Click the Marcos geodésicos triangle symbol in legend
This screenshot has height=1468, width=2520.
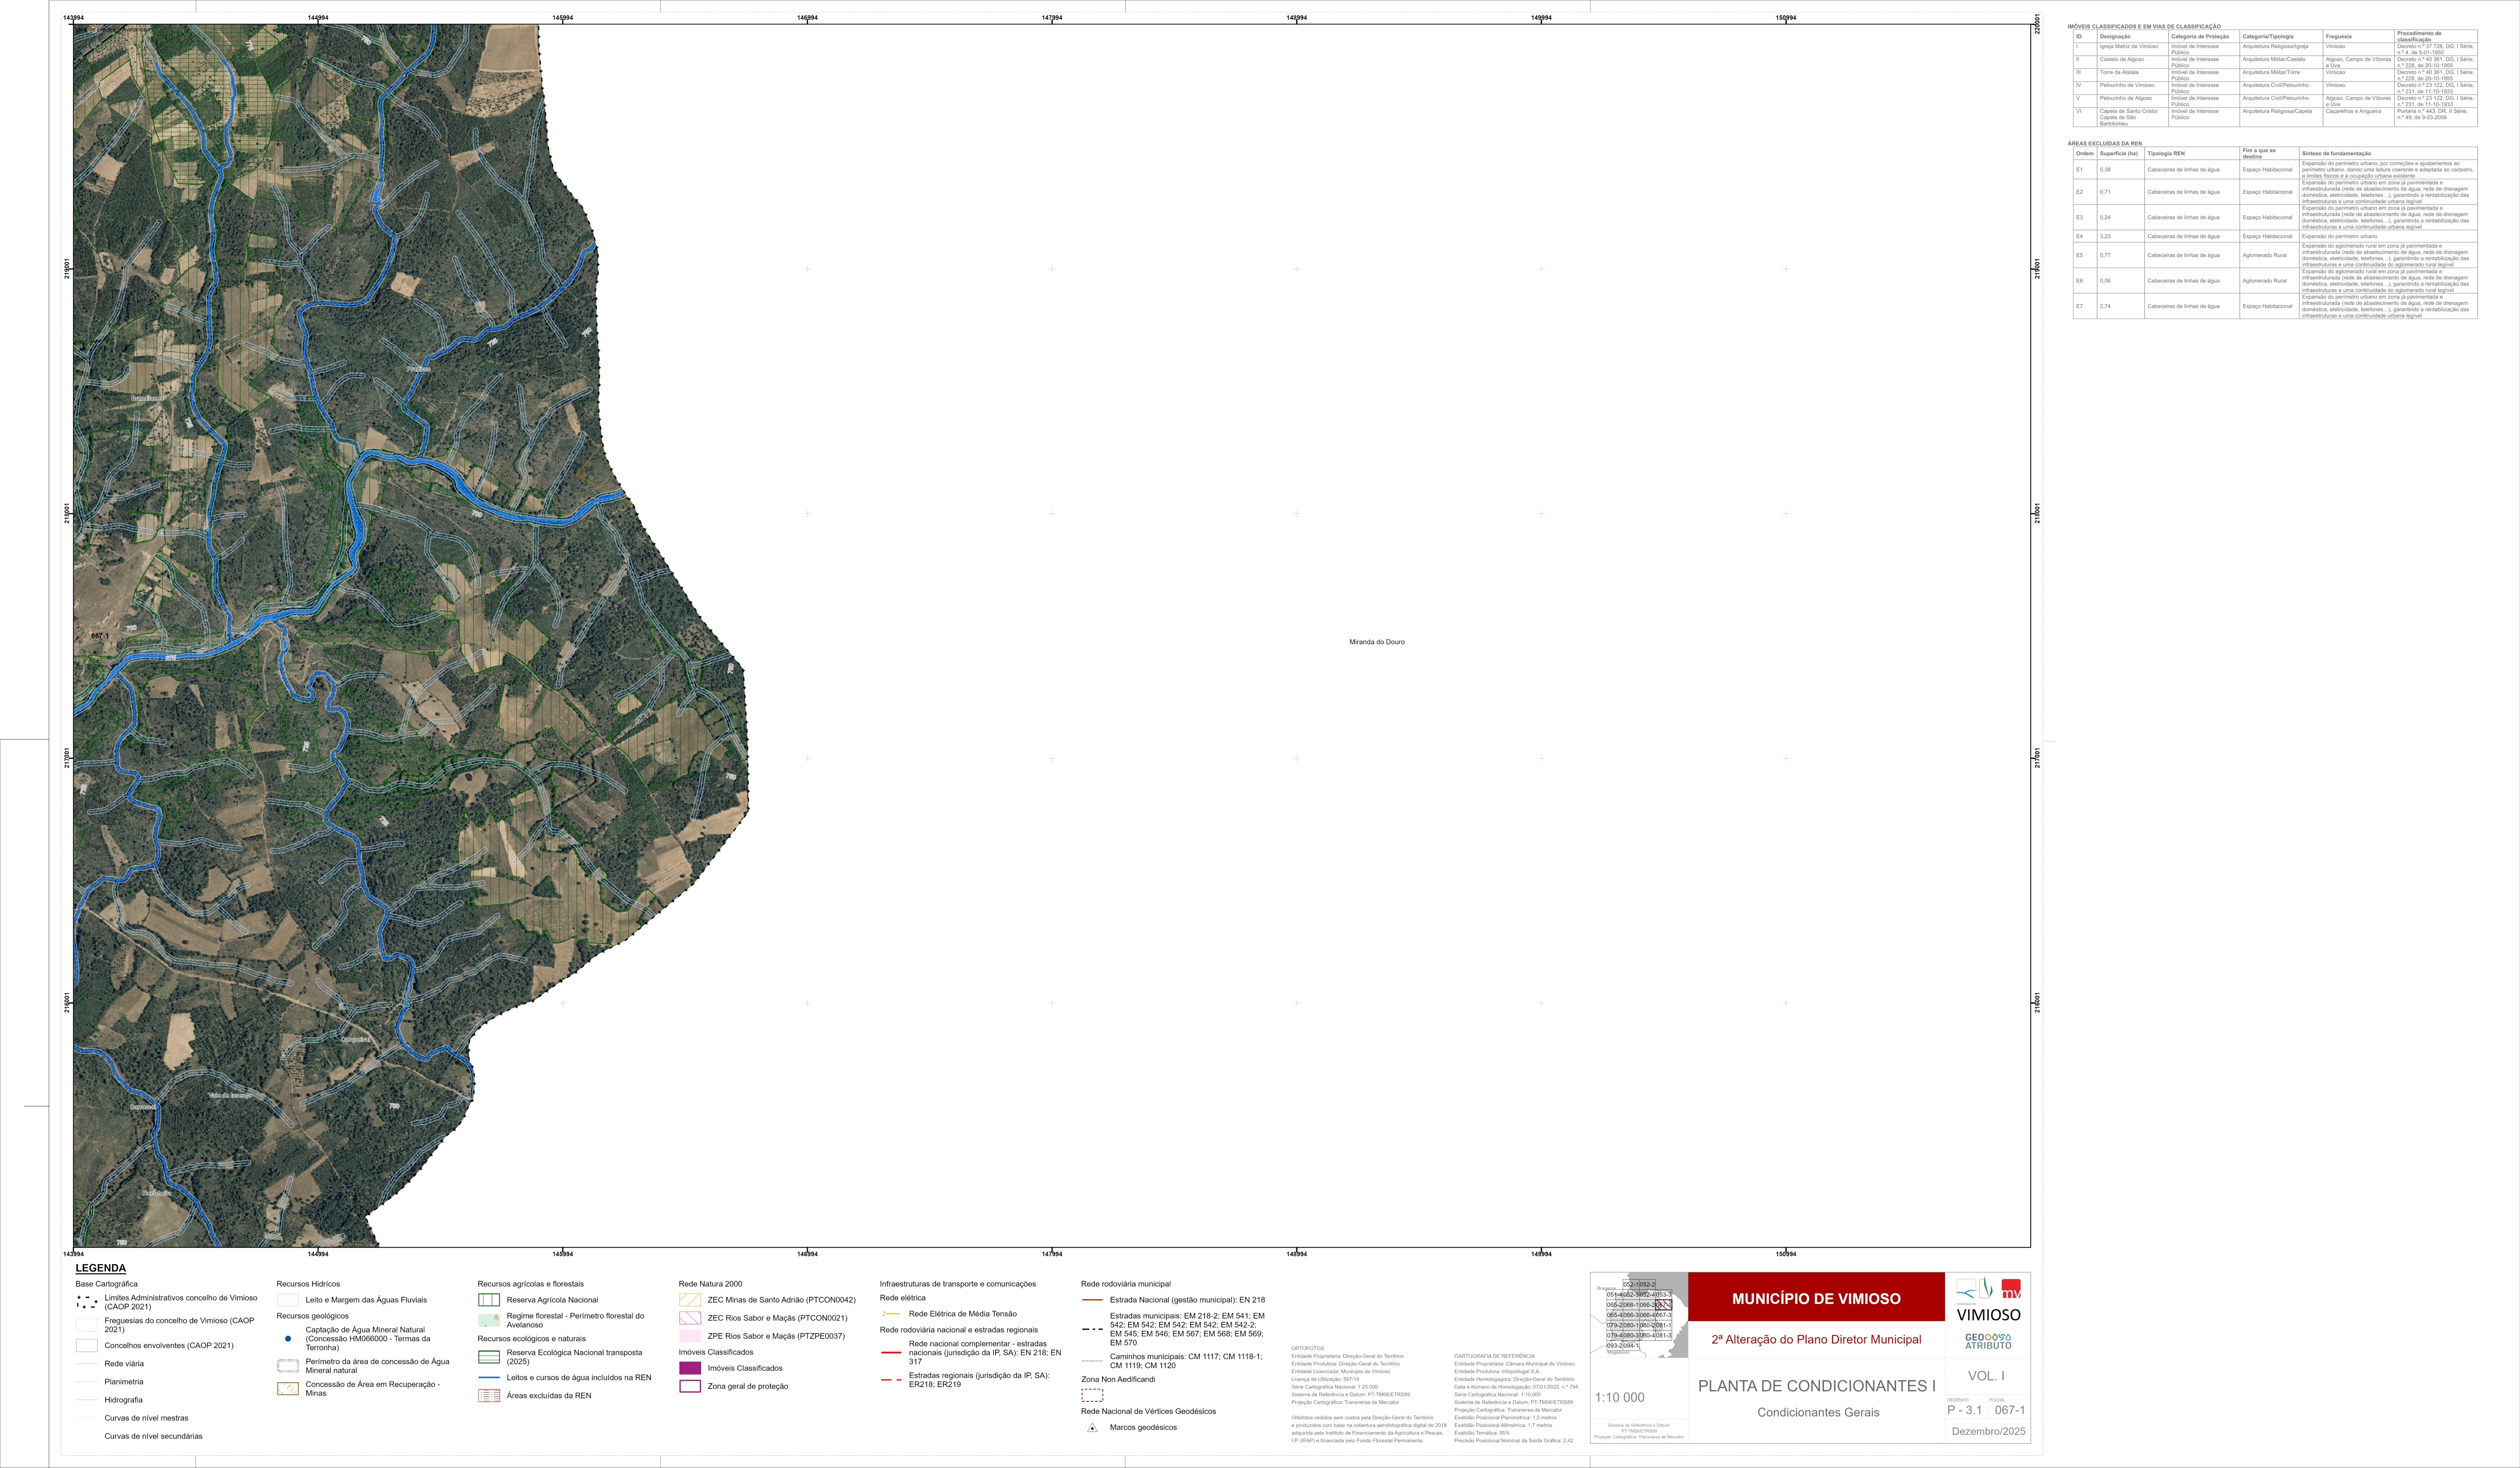click(x=1092, y=1427)
